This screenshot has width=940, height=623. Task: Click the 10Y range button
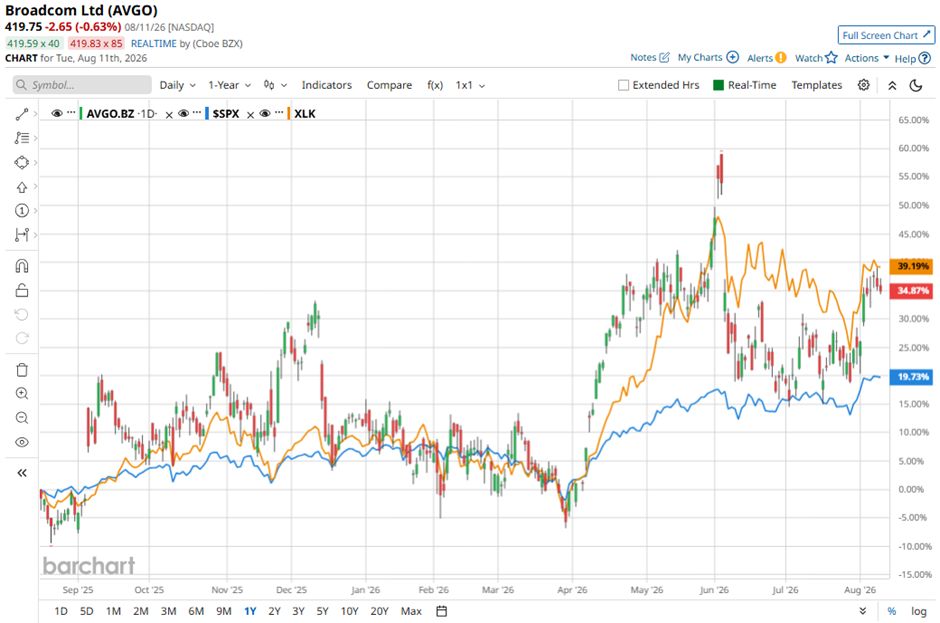[350, 611]
